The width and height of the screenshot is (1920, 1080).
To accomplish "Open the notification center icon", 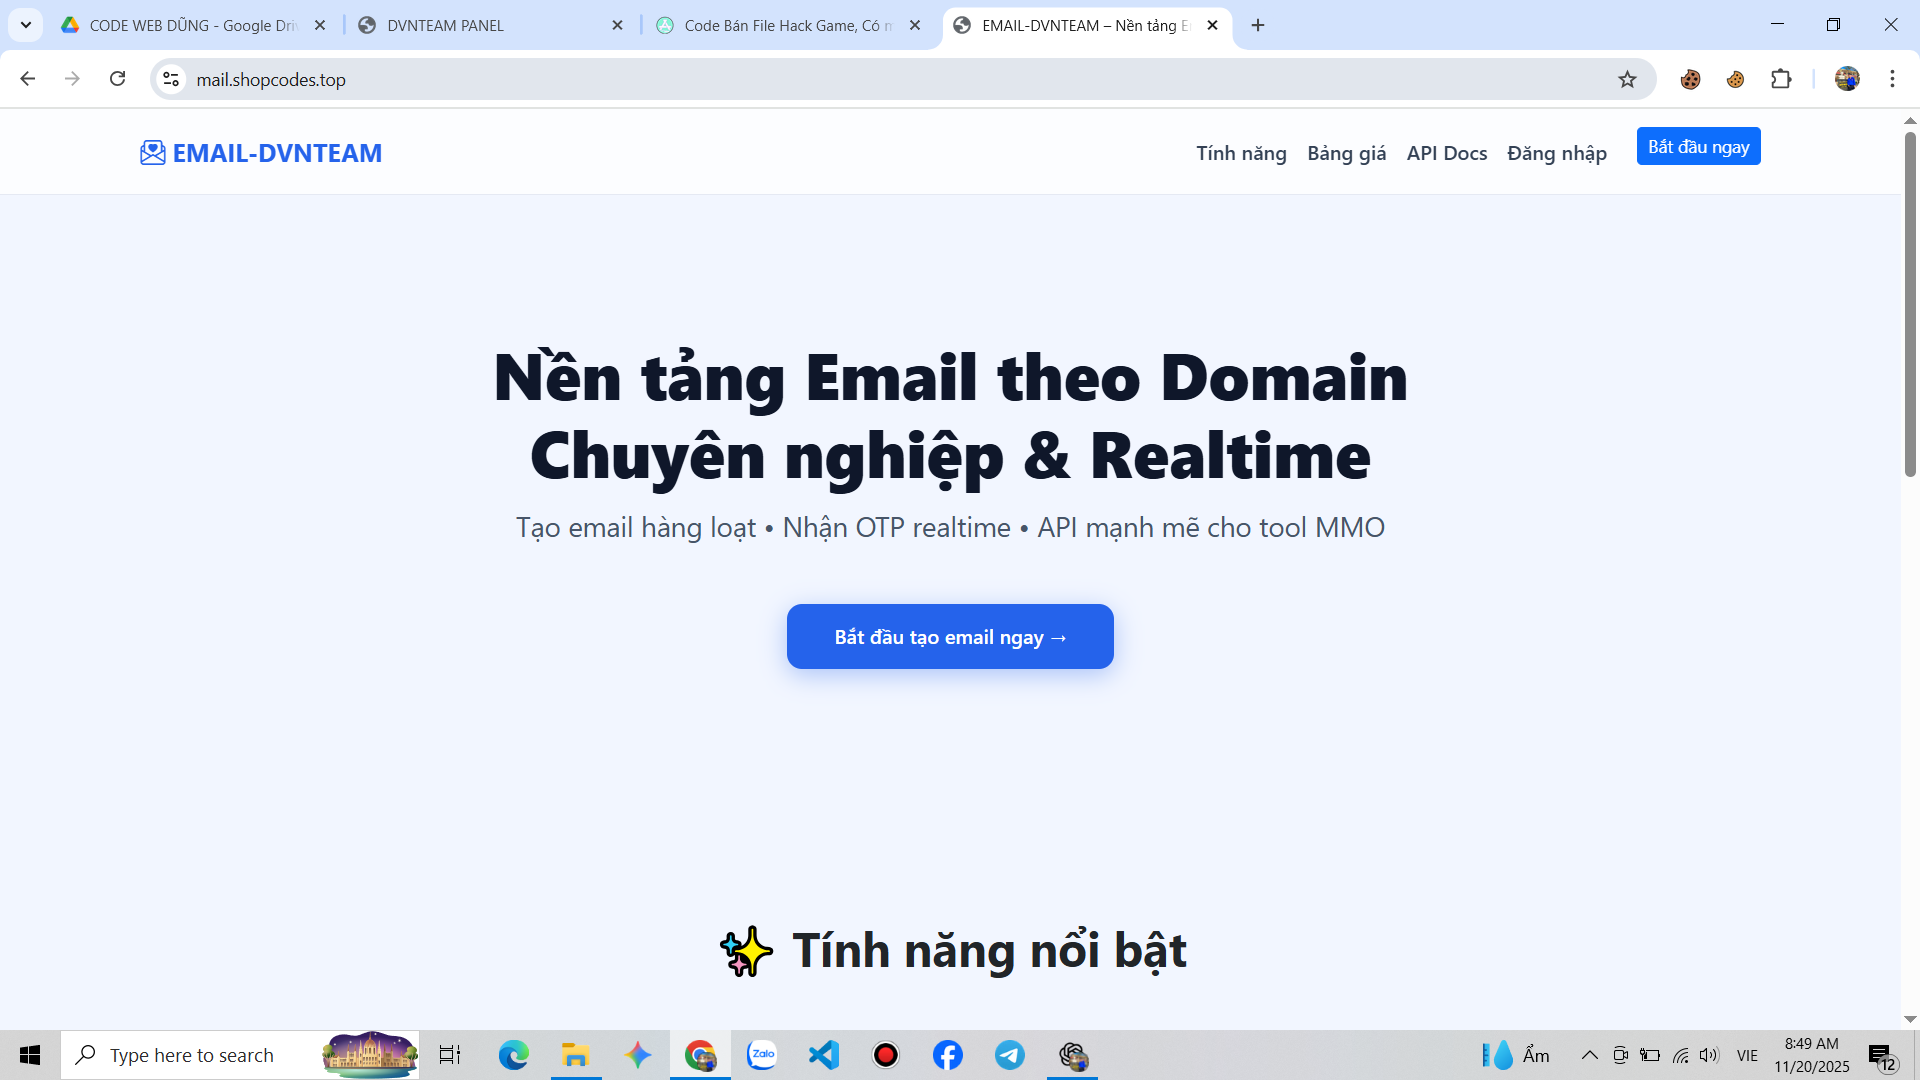I will (1882, 1056).
